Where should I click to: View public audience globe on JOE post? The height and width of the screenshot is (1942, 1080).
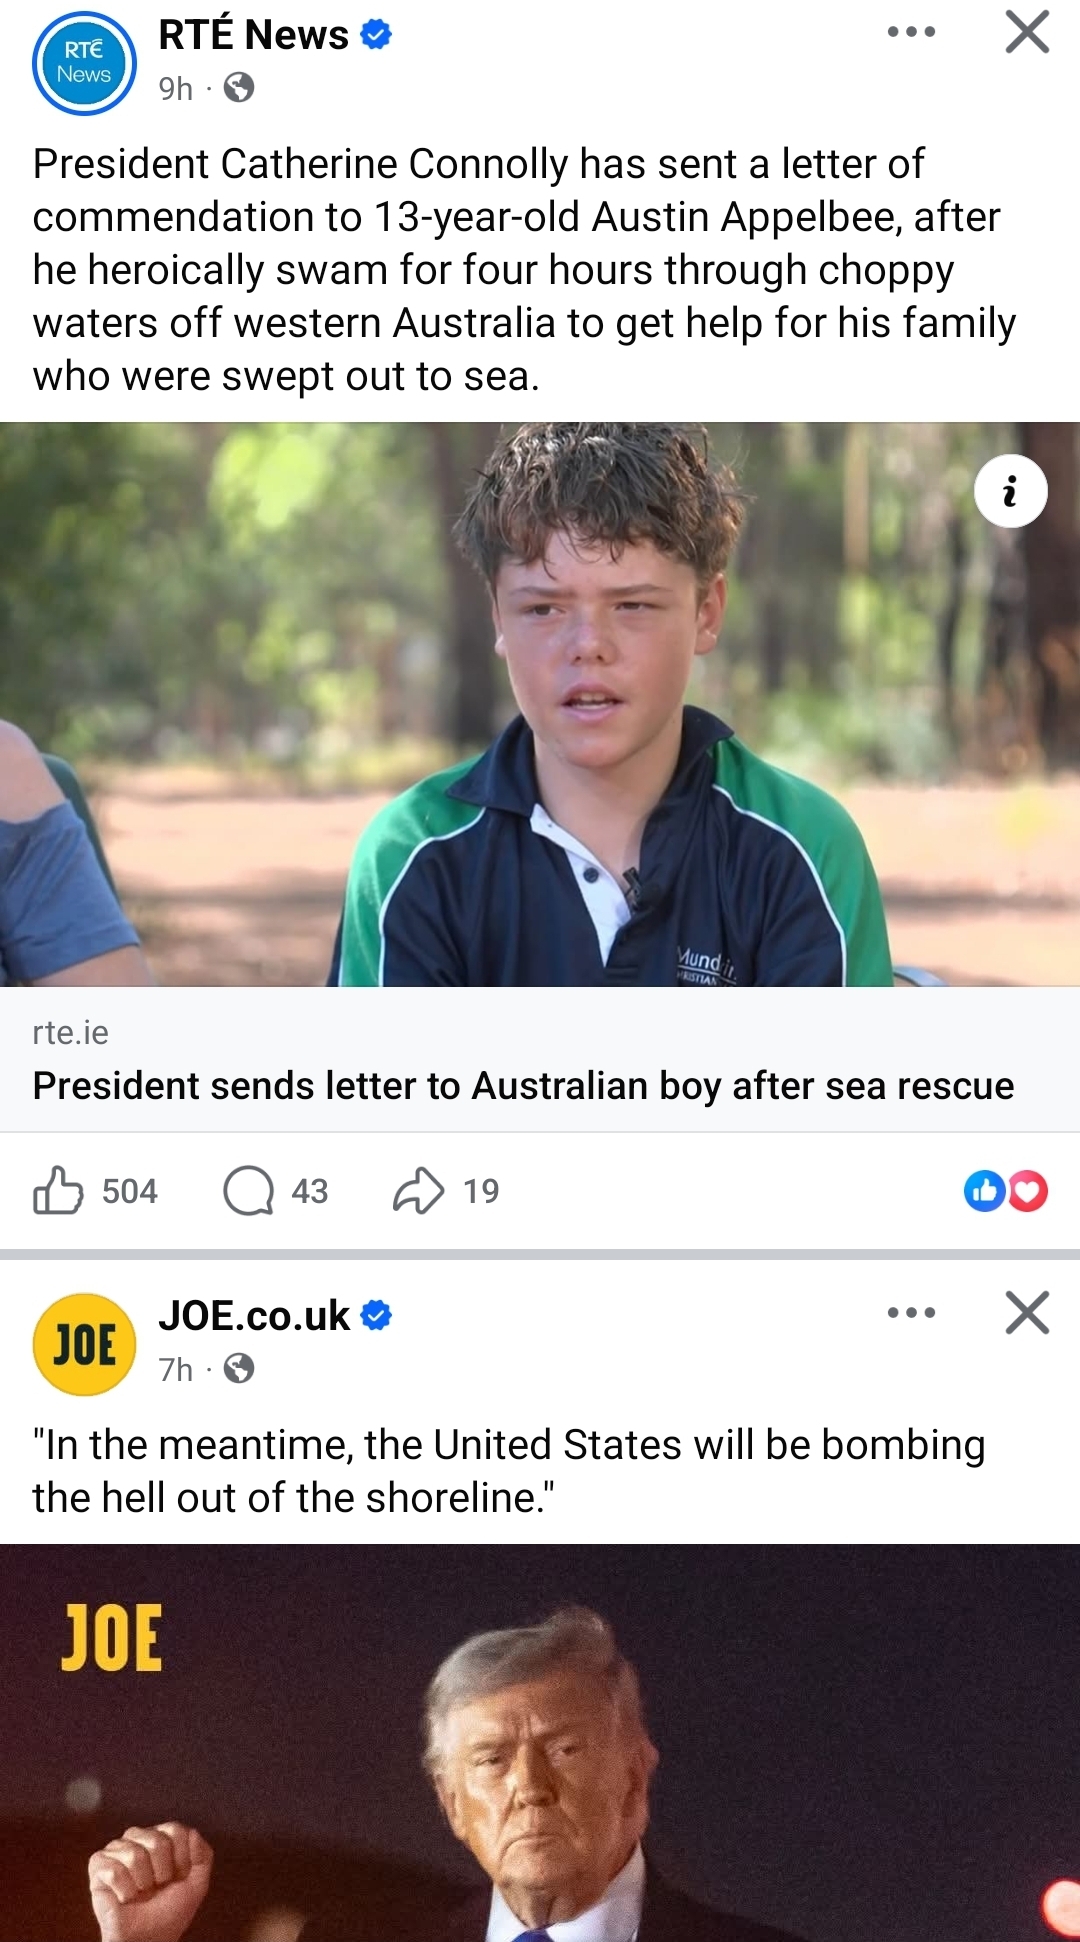pos(239,1368)
